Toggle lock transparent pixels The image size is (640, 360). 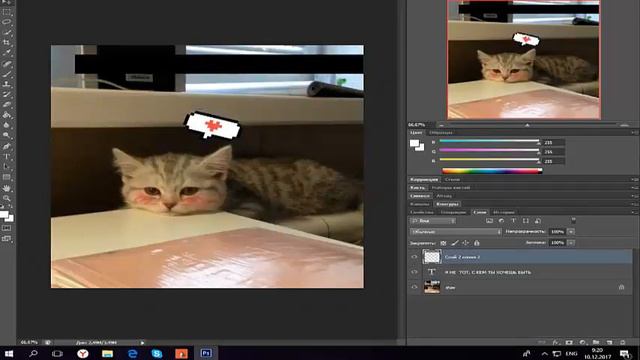coord(444,243)
